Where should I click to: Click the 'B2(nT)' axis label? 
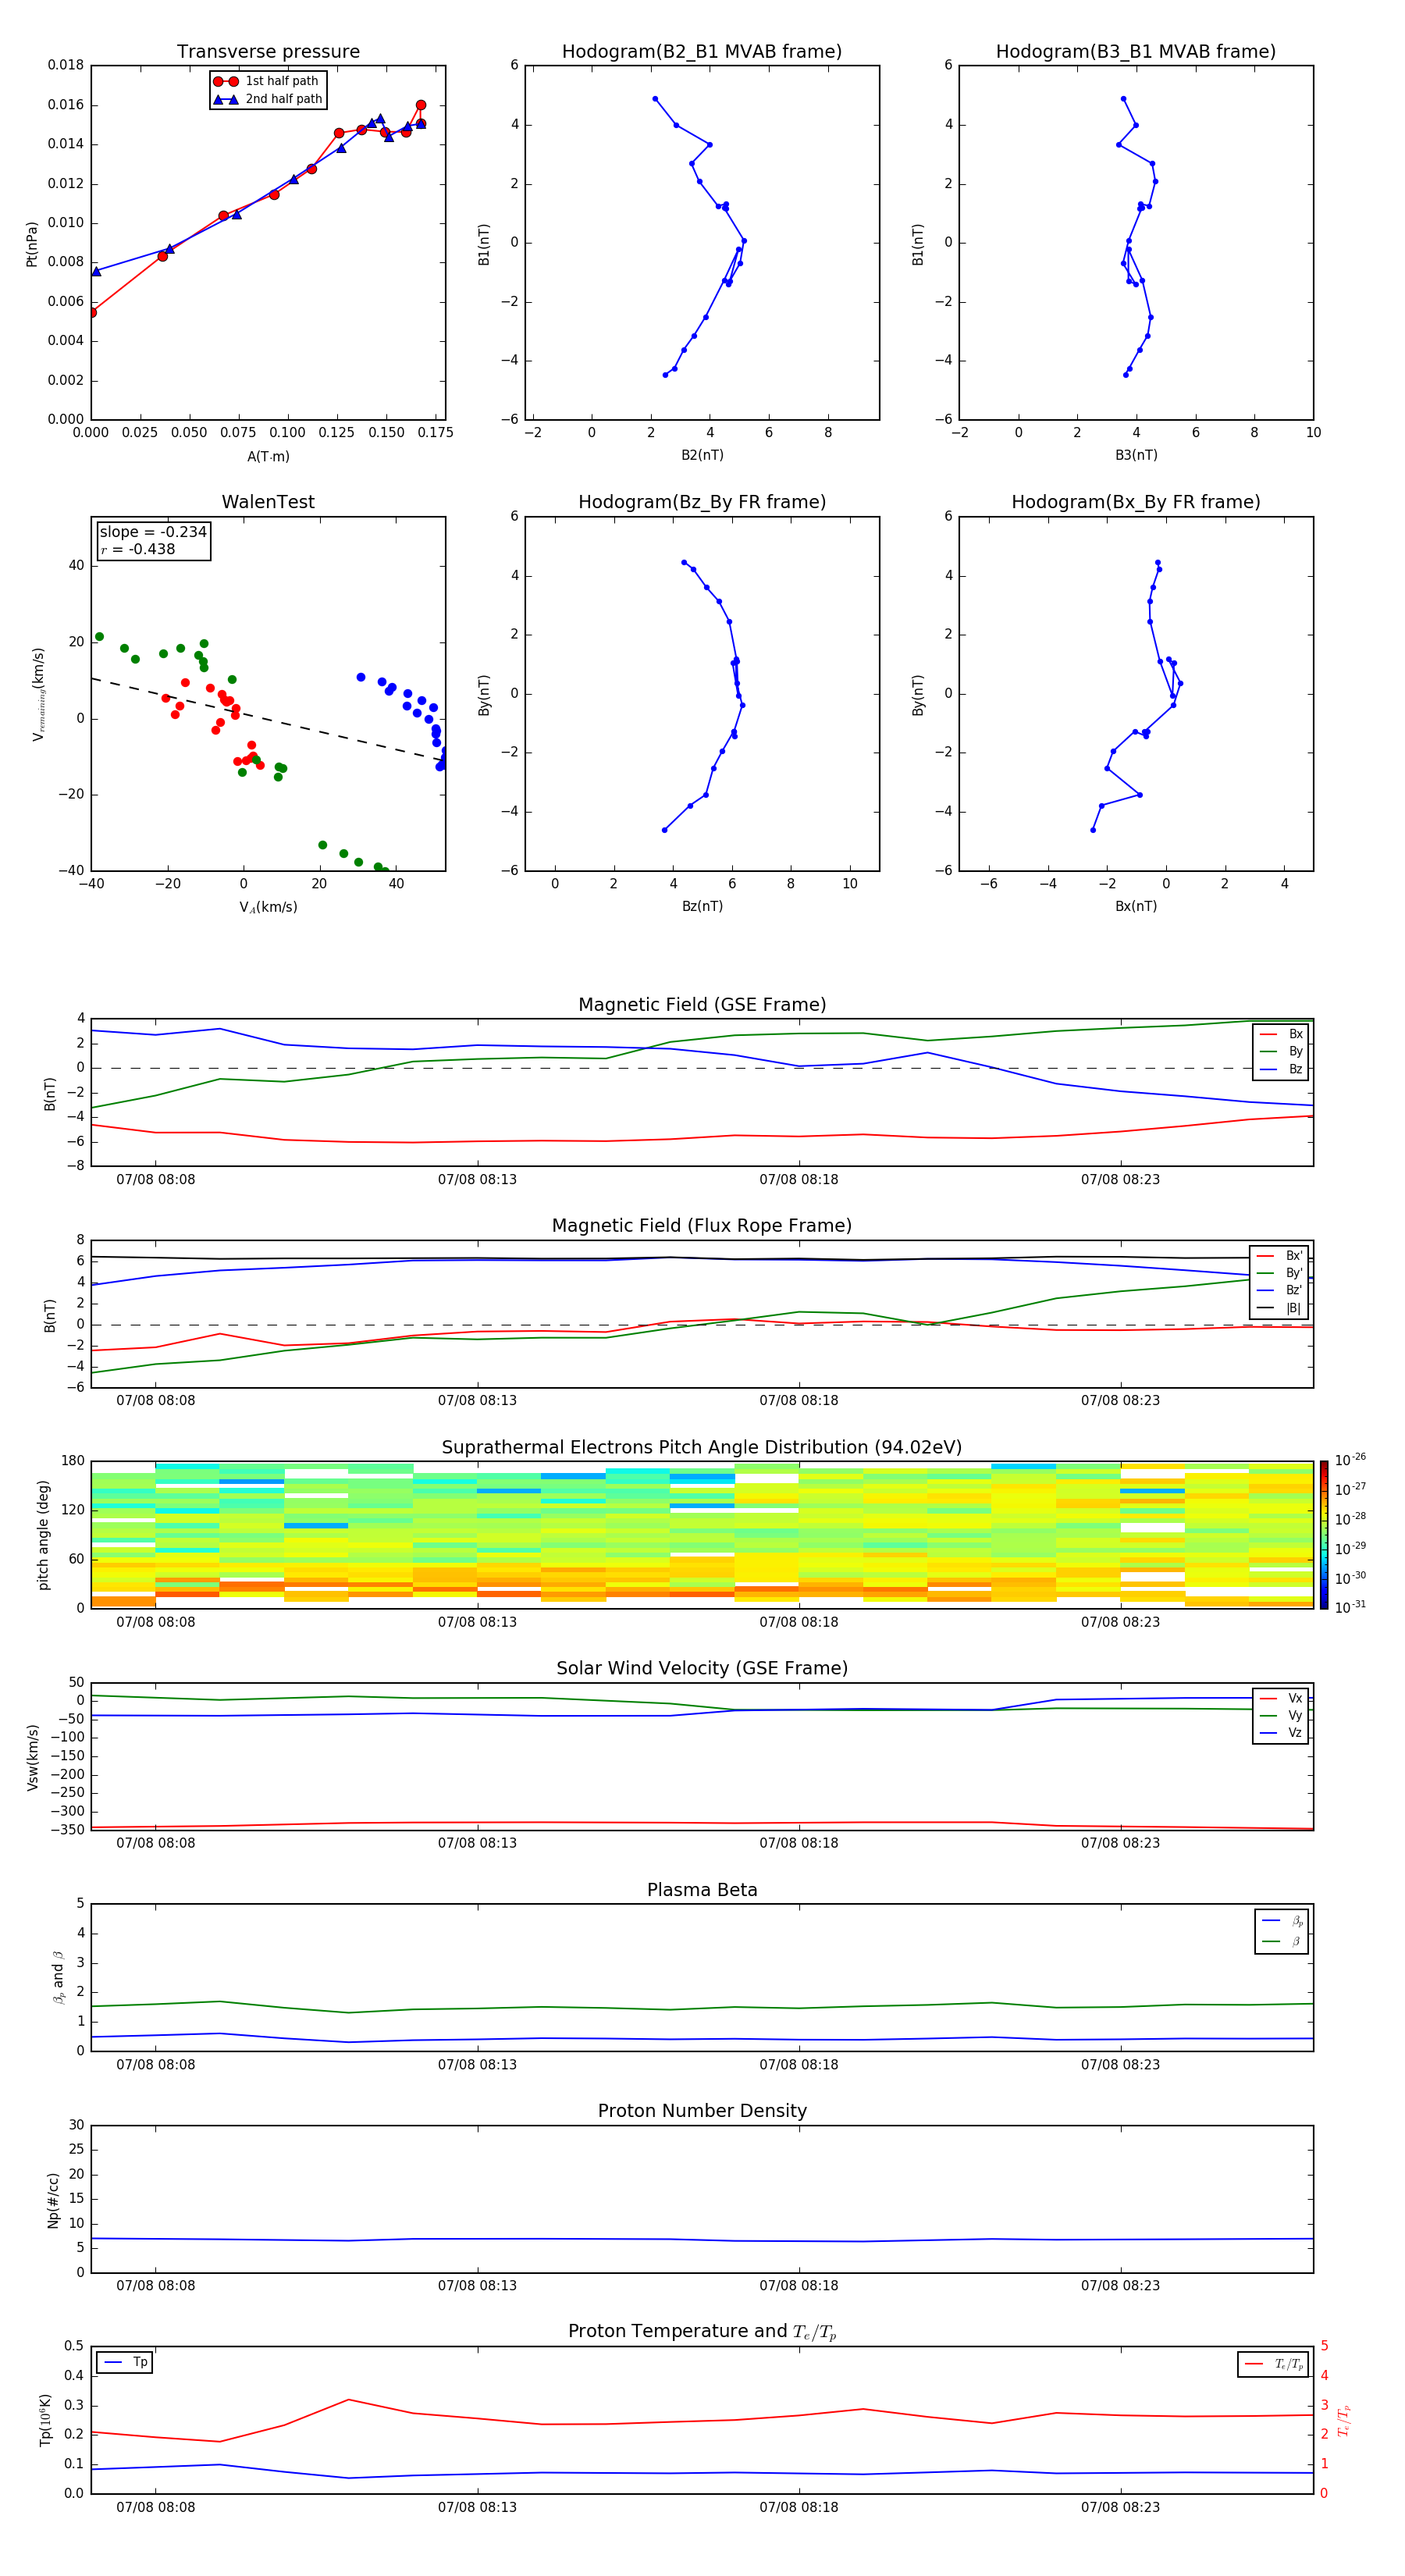(702, 455)
